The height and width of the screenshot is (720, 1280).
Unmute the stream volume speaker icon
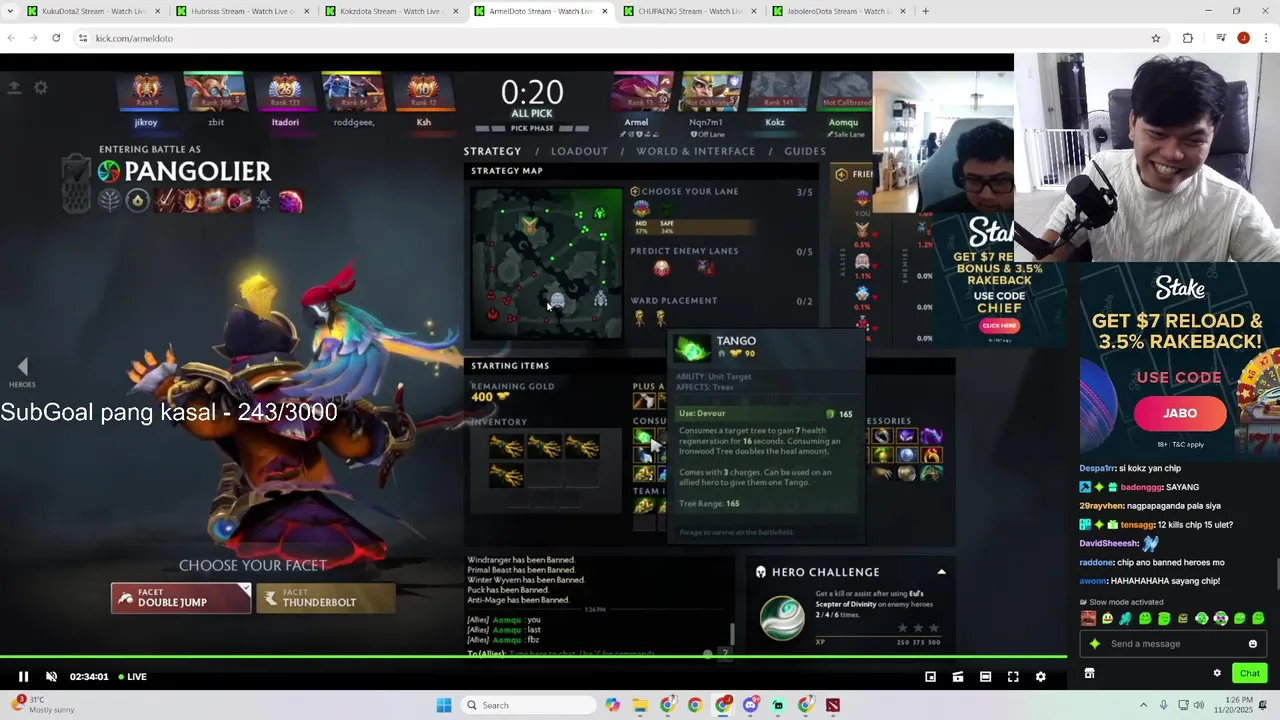[52, 677]
